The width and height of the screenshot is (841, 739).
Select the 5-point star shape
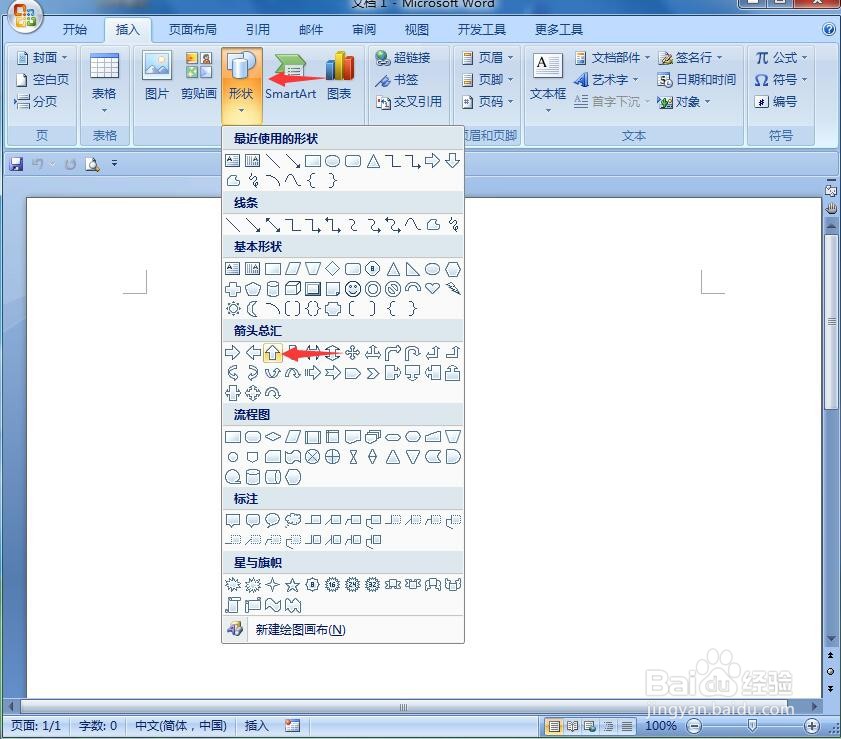point(292,585)
